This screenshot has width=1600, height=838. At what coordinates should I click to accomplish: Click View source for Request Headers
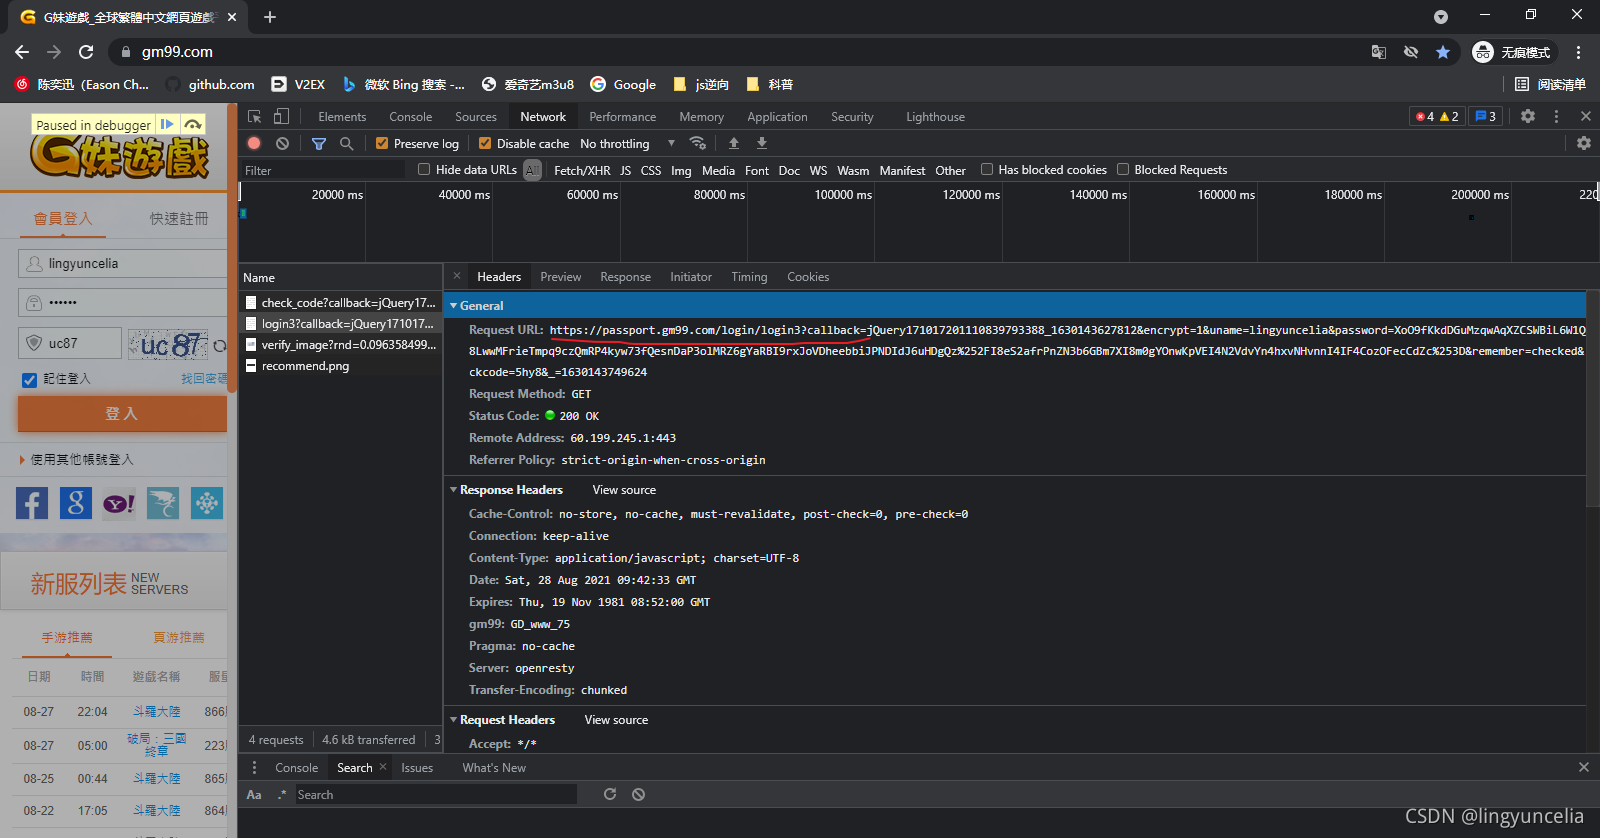click(x=616, y=719)
